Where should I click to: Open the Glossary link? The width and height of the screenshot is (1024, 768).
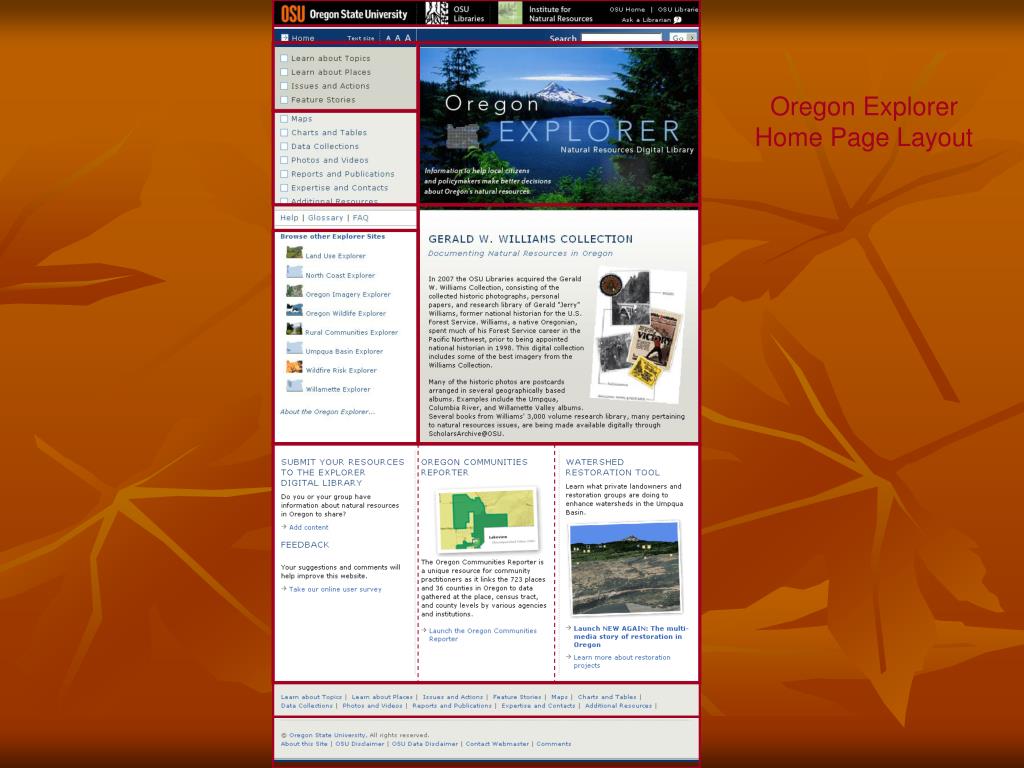tap(325, 217)
